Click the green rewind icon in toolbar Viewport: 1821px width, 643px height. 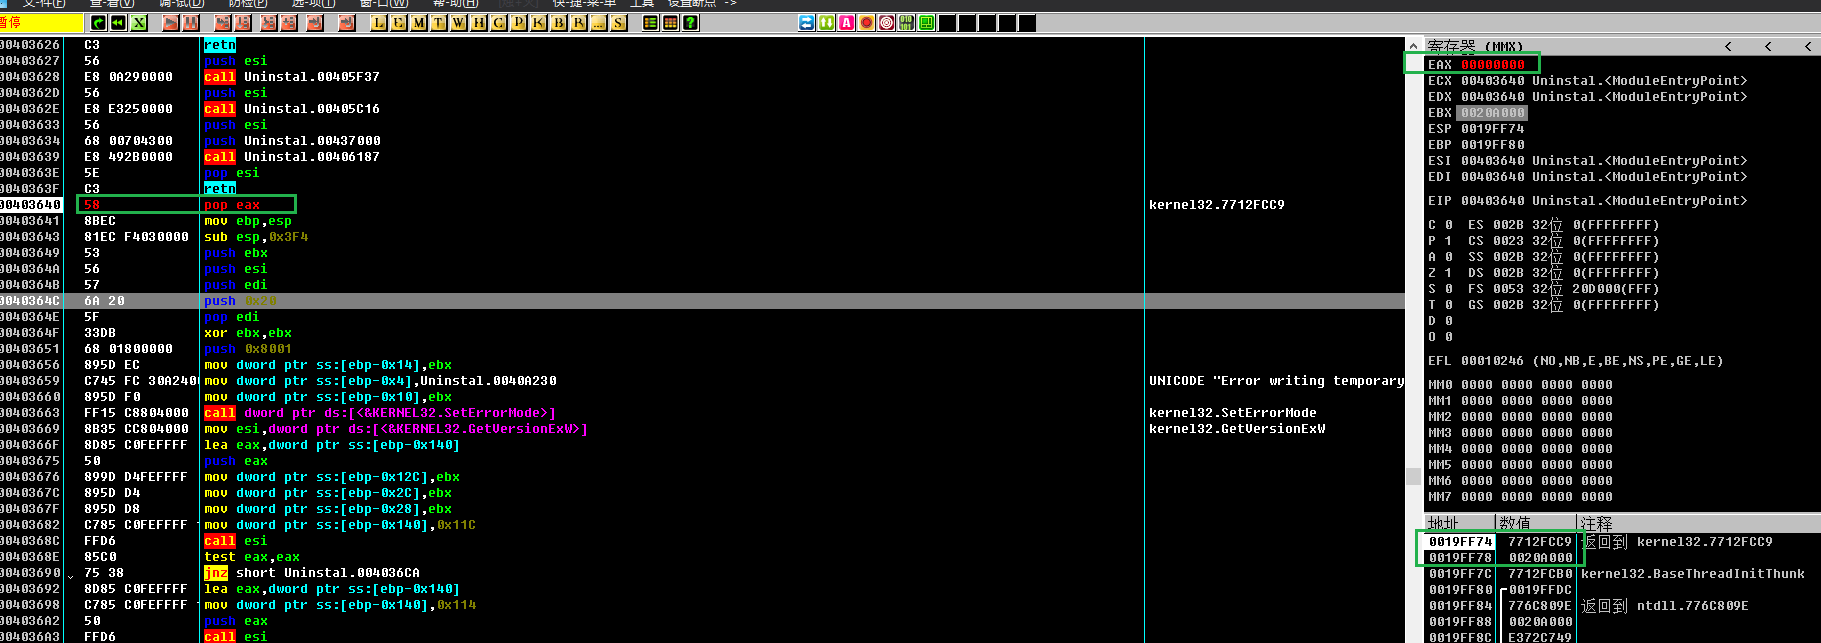[x=119, y=23]
